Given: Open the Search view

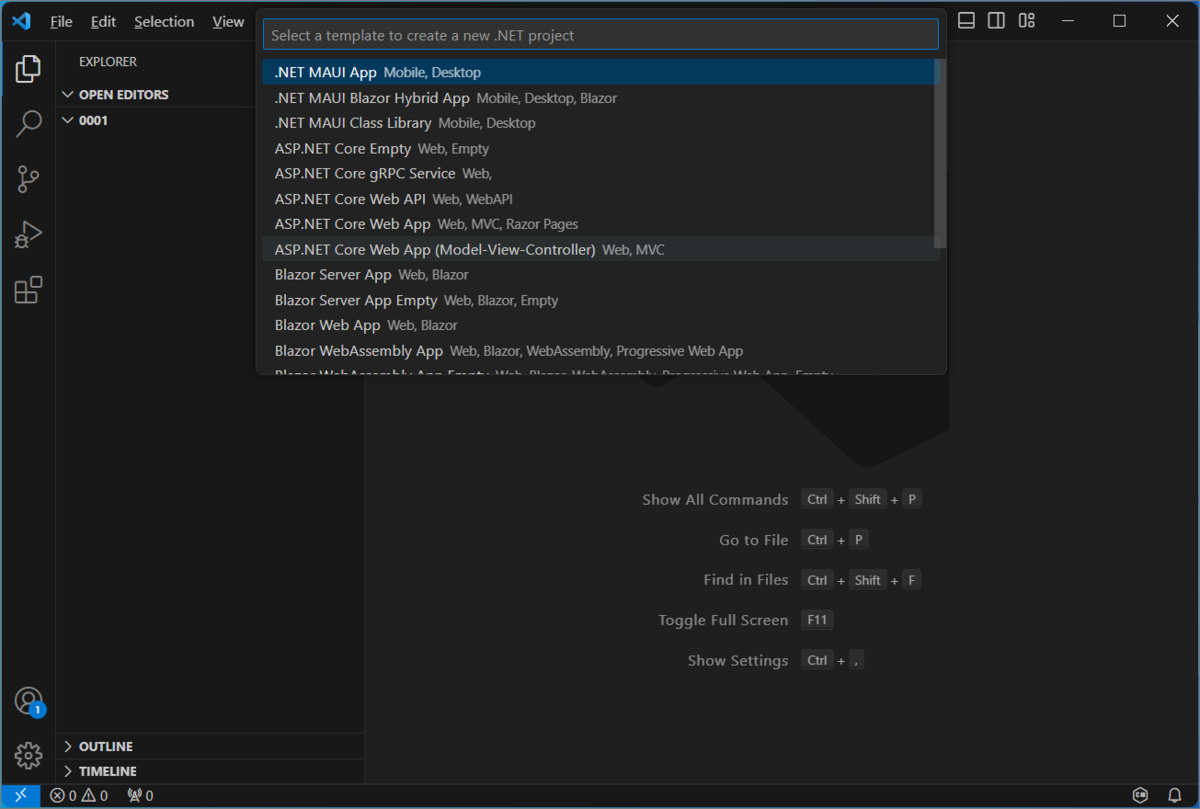Looking at the screenshot, I should 28,124.
